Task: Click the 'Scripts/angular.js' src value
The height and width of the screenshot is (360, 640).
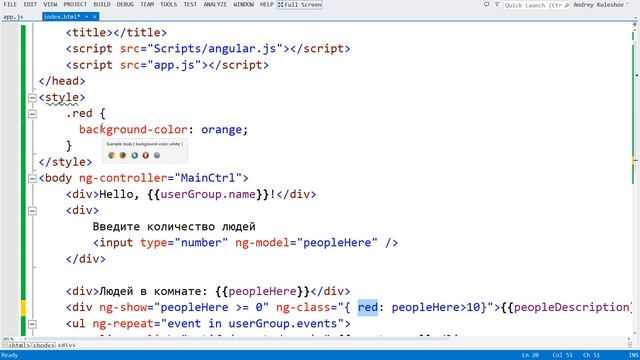Action: pos(215,49)
